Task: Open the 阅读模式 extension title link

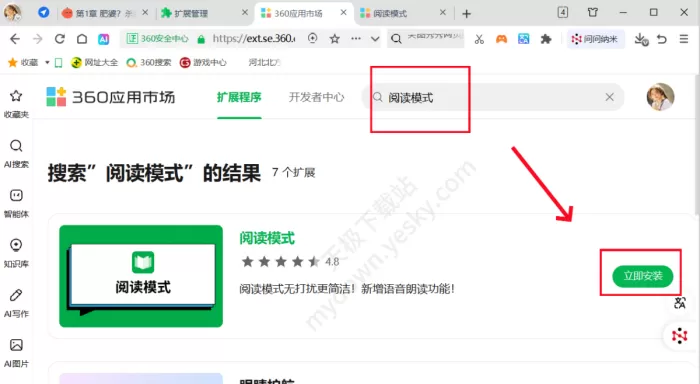Action: click(x=267, y=238)
